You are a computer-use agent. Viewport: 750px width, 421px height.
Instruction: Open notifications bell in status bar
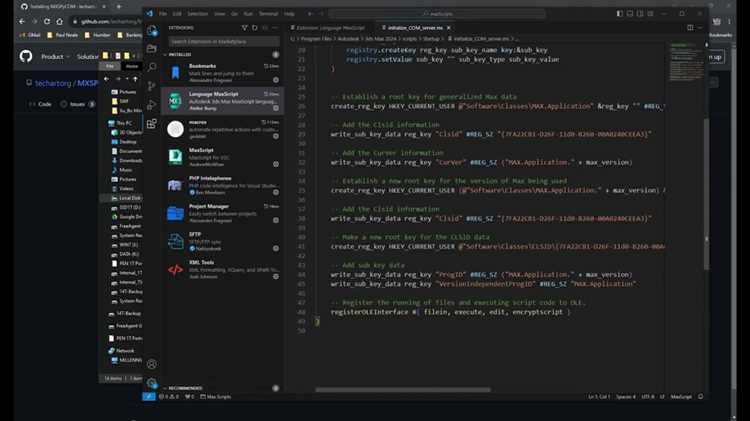click(x=701, y=397)
